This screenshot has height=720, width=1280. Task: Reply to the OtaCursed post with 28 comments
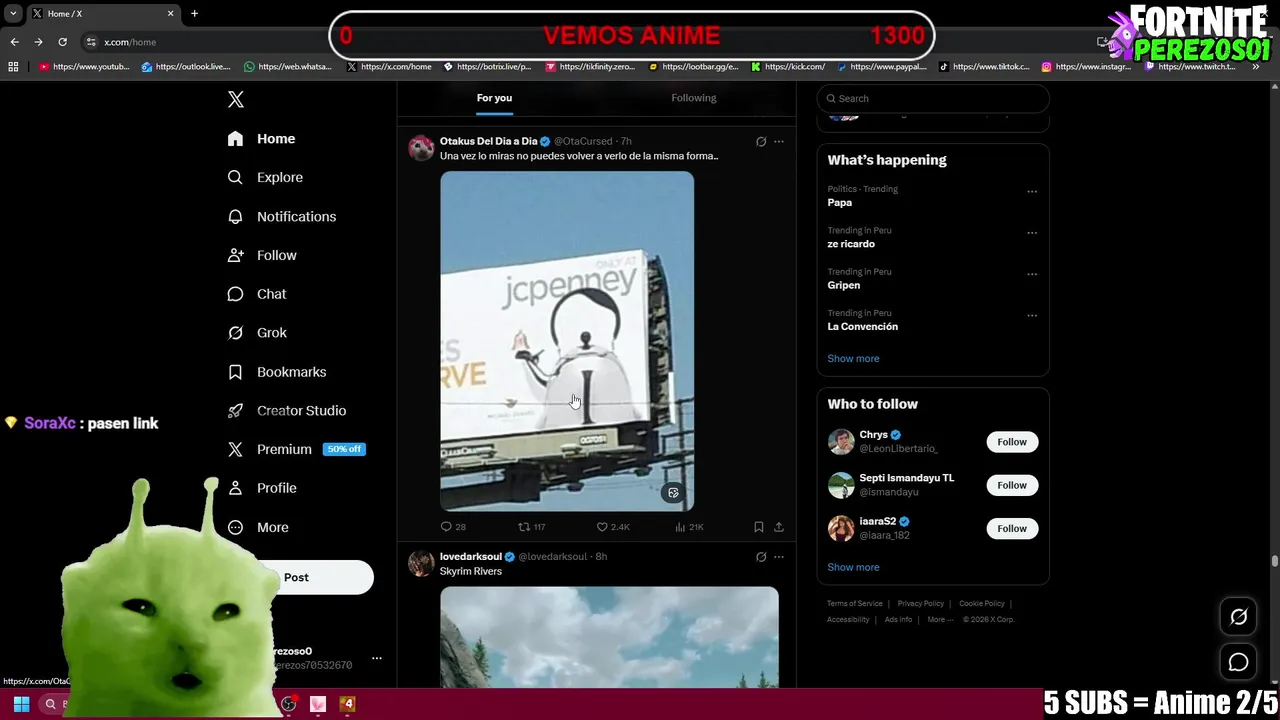click(x=453, y=527)
